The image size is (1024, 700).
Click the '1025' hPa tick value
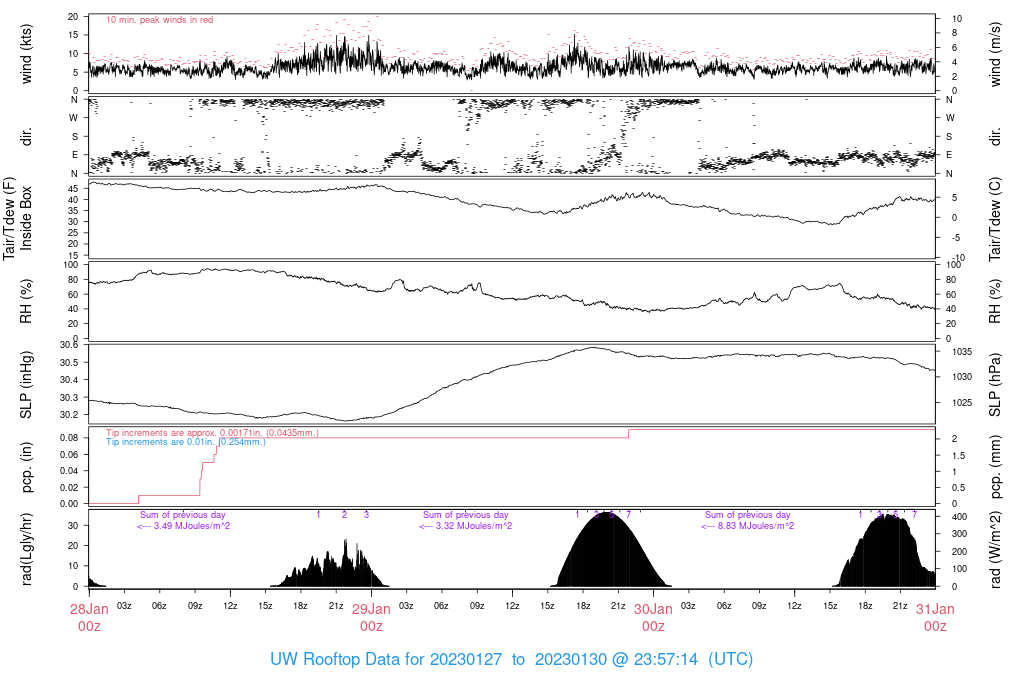pyautogui.click(x=962, y=403)
